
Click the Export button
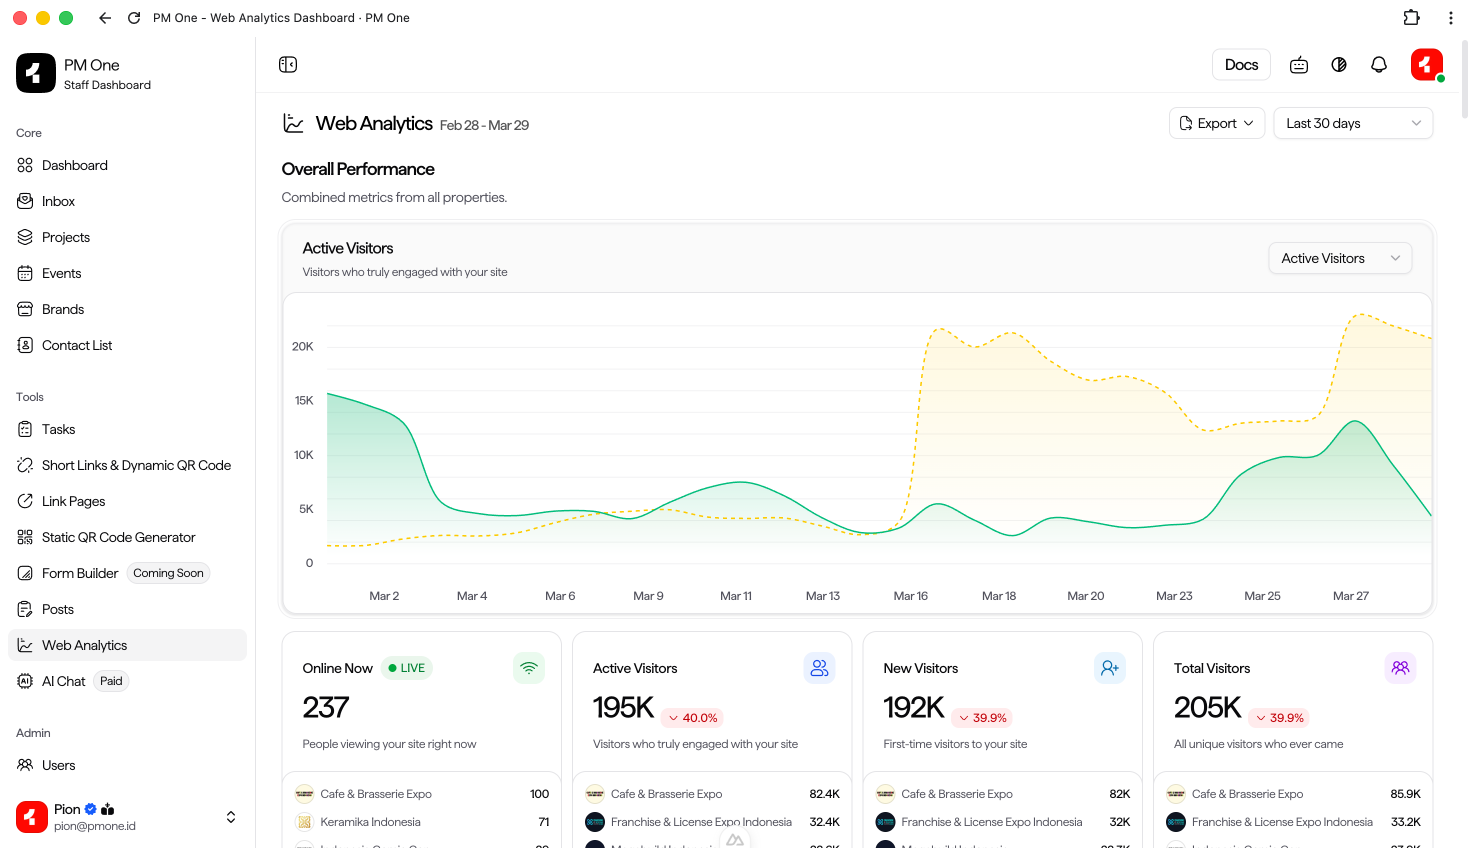point(1217,123)
